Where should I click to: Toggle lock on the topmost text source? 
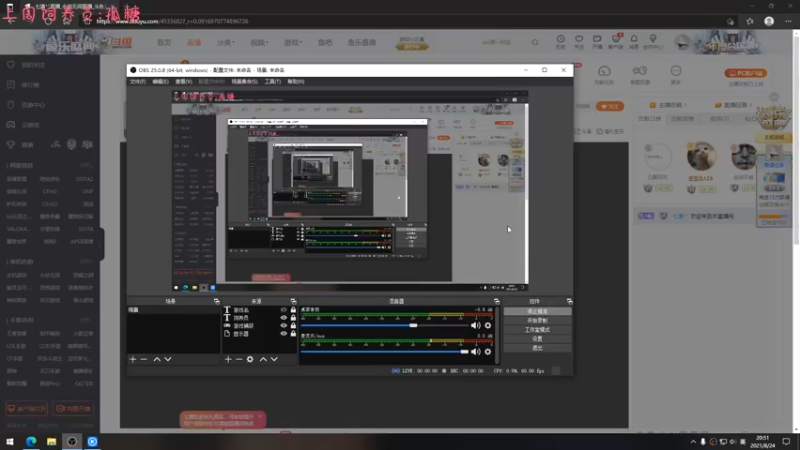(x=293, y=310)
